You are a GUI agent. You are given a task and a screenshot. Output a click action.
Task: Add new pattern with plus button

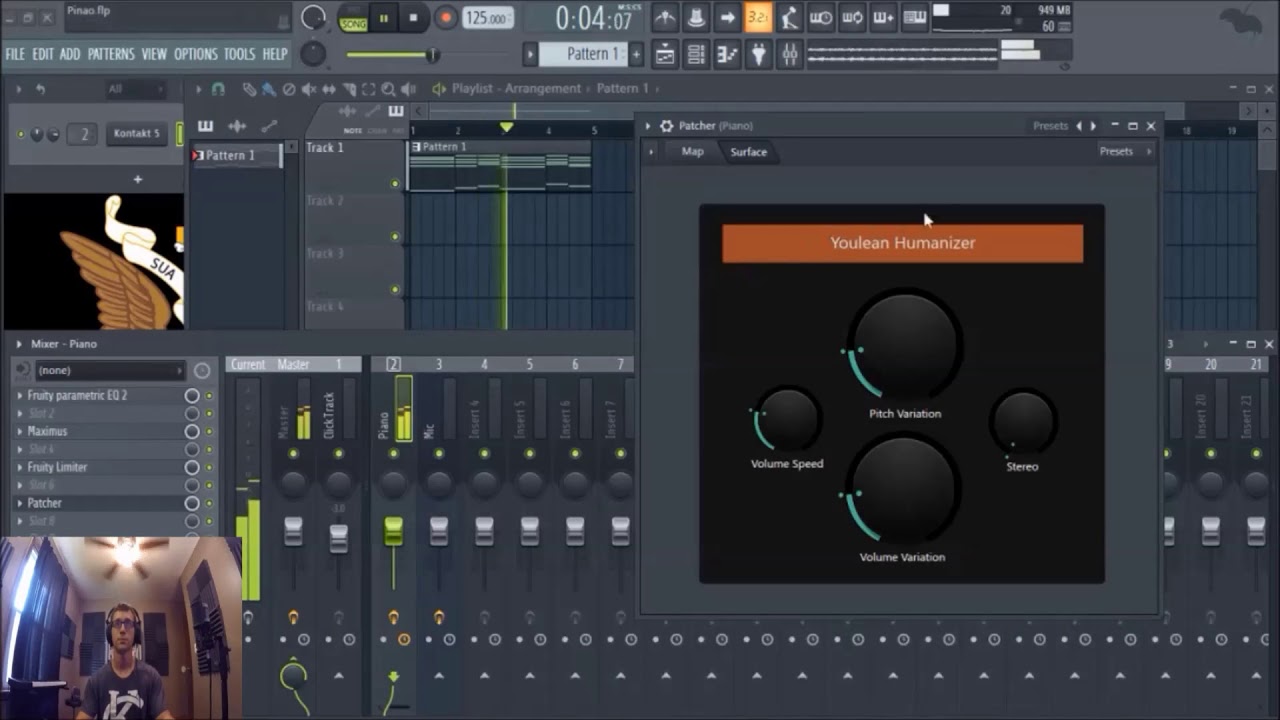click(x=636, y=54)
